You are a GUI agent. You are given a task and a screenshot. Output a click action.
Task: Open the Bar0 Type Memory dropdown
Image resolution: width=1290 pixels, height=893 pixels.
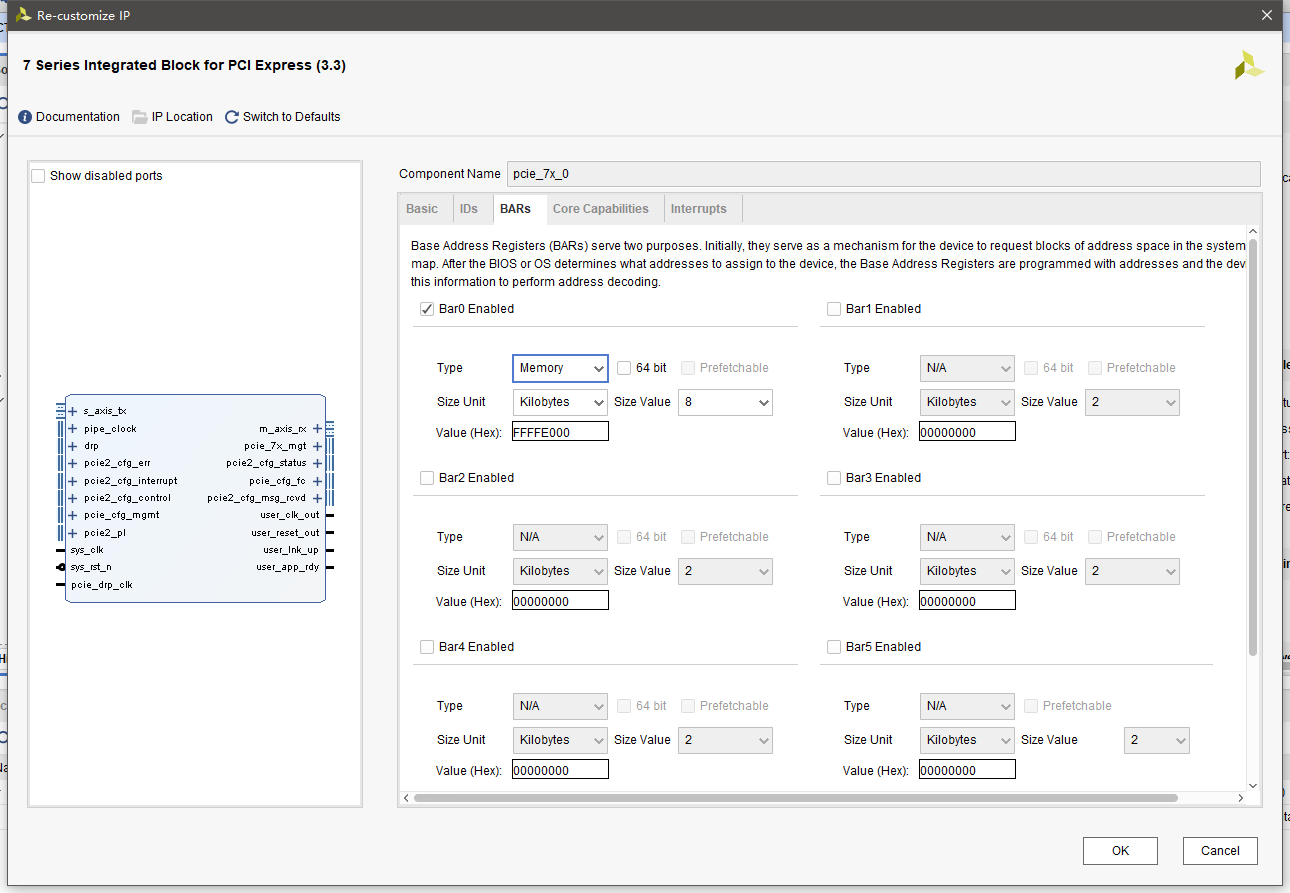[x=560, y=368]
